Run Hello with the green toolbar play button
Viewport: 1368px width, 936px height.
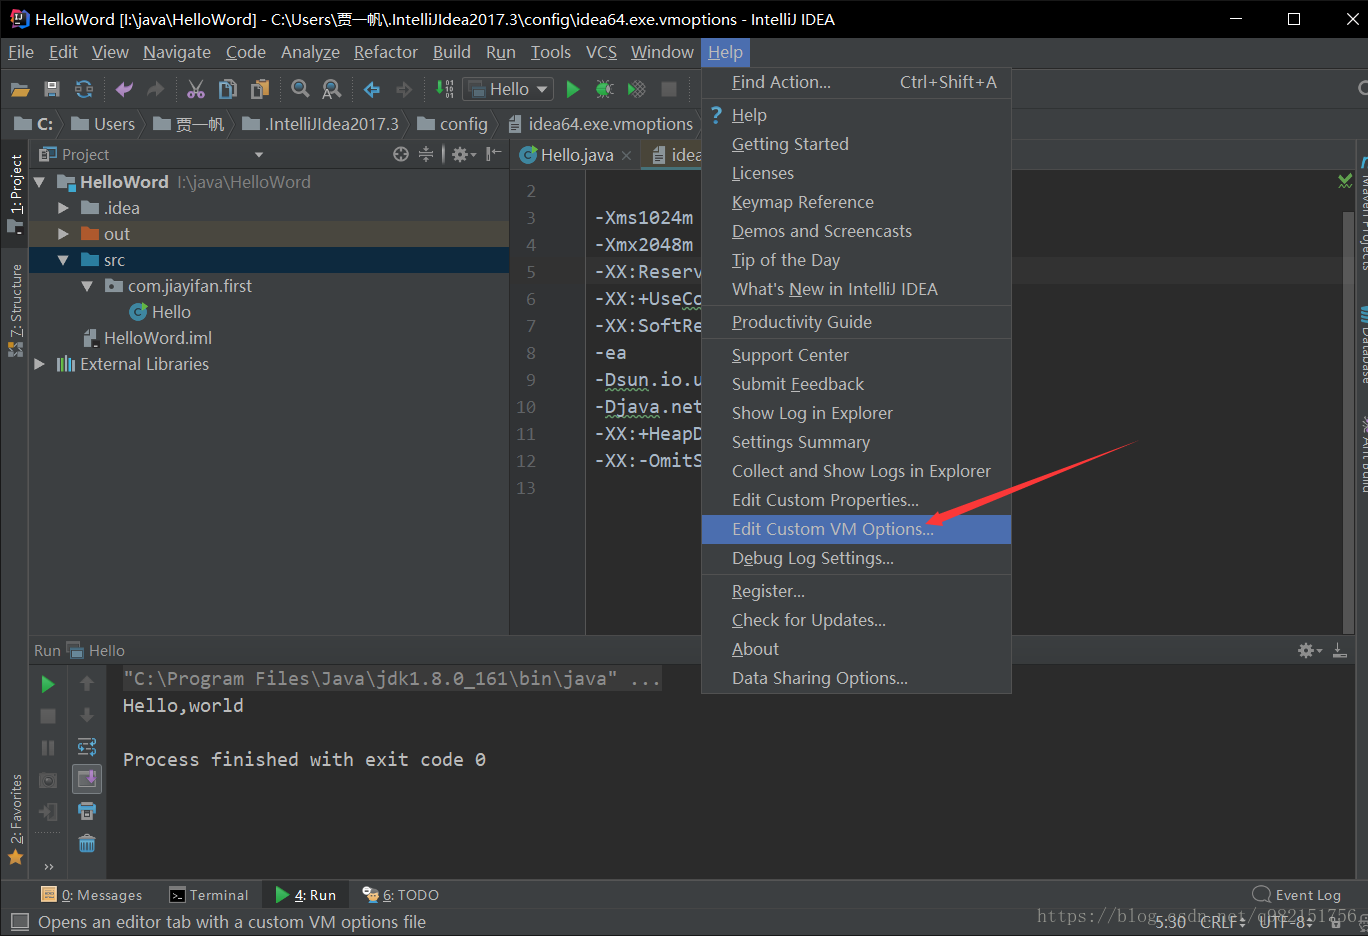click(573, 89)
